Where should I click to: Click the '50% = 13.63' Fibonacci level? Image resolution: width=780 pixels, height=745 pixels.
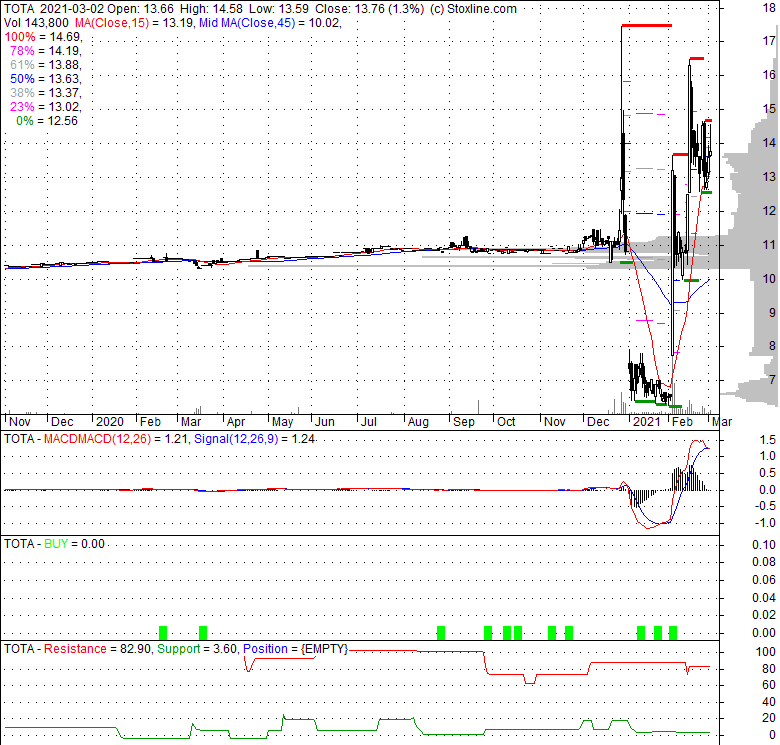pos(45,79)
